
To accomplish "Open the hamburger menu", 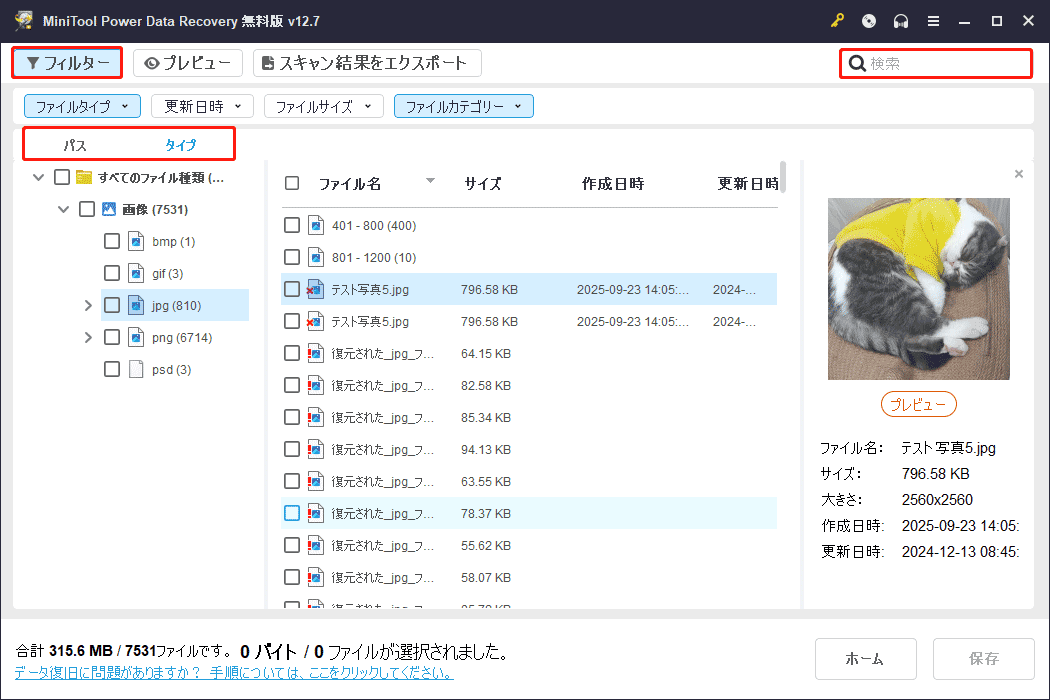I will tap(933, 20).
